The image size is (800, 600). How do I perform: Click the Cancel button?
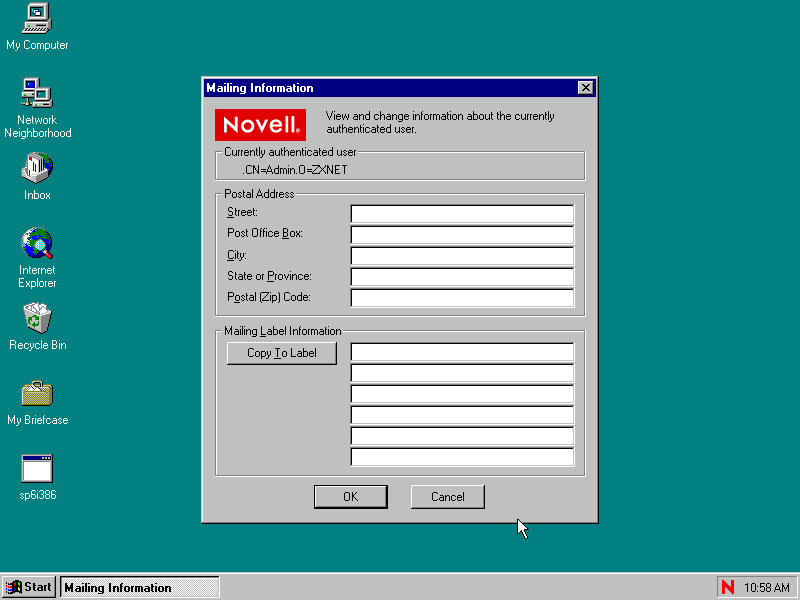coord(447,497)
